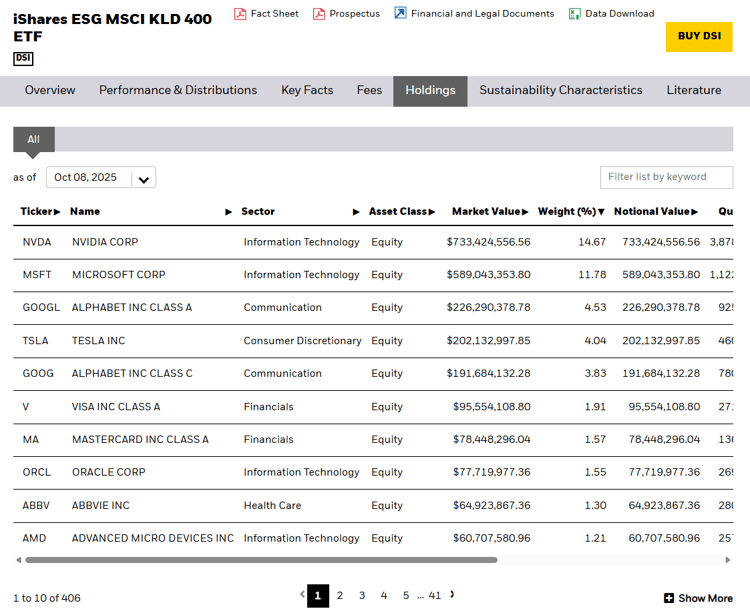
Task: Click Microsoft weight value 11.78
Action: coord(592,275)
